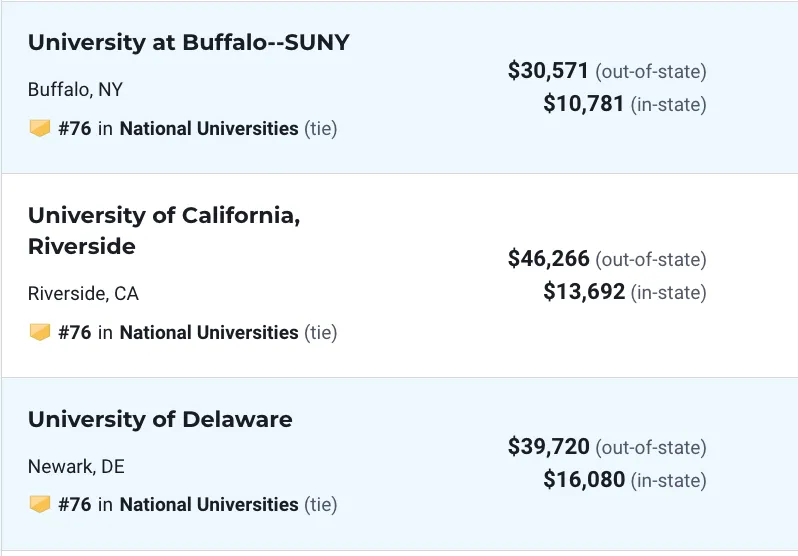Click National Universities ranking link under Buffalo
This screenshot has height=556, width=798.
[x=209, y=128]
